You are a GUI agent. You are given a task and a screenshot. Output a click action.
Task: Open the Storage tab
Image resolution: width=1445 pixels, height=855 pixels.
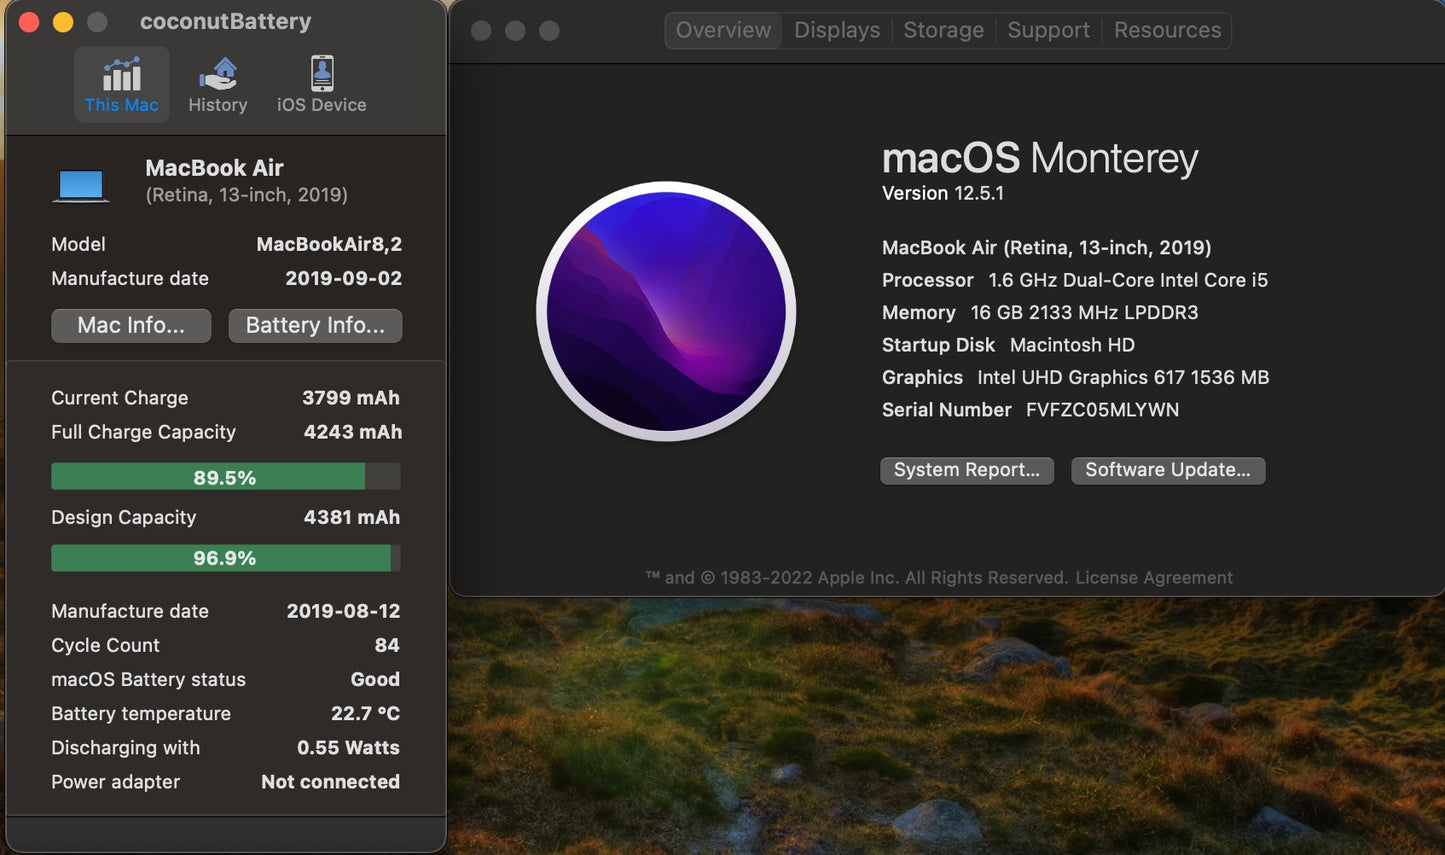point(943,30)
